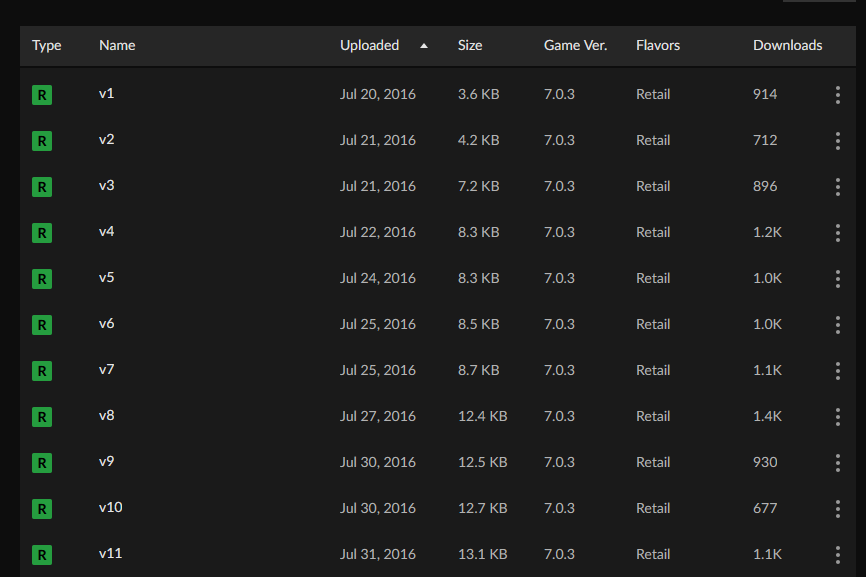Viewport: 866px width, 577px height.
Task: Select the 7.2 KB size cell
Action: (x=478, y=186)
